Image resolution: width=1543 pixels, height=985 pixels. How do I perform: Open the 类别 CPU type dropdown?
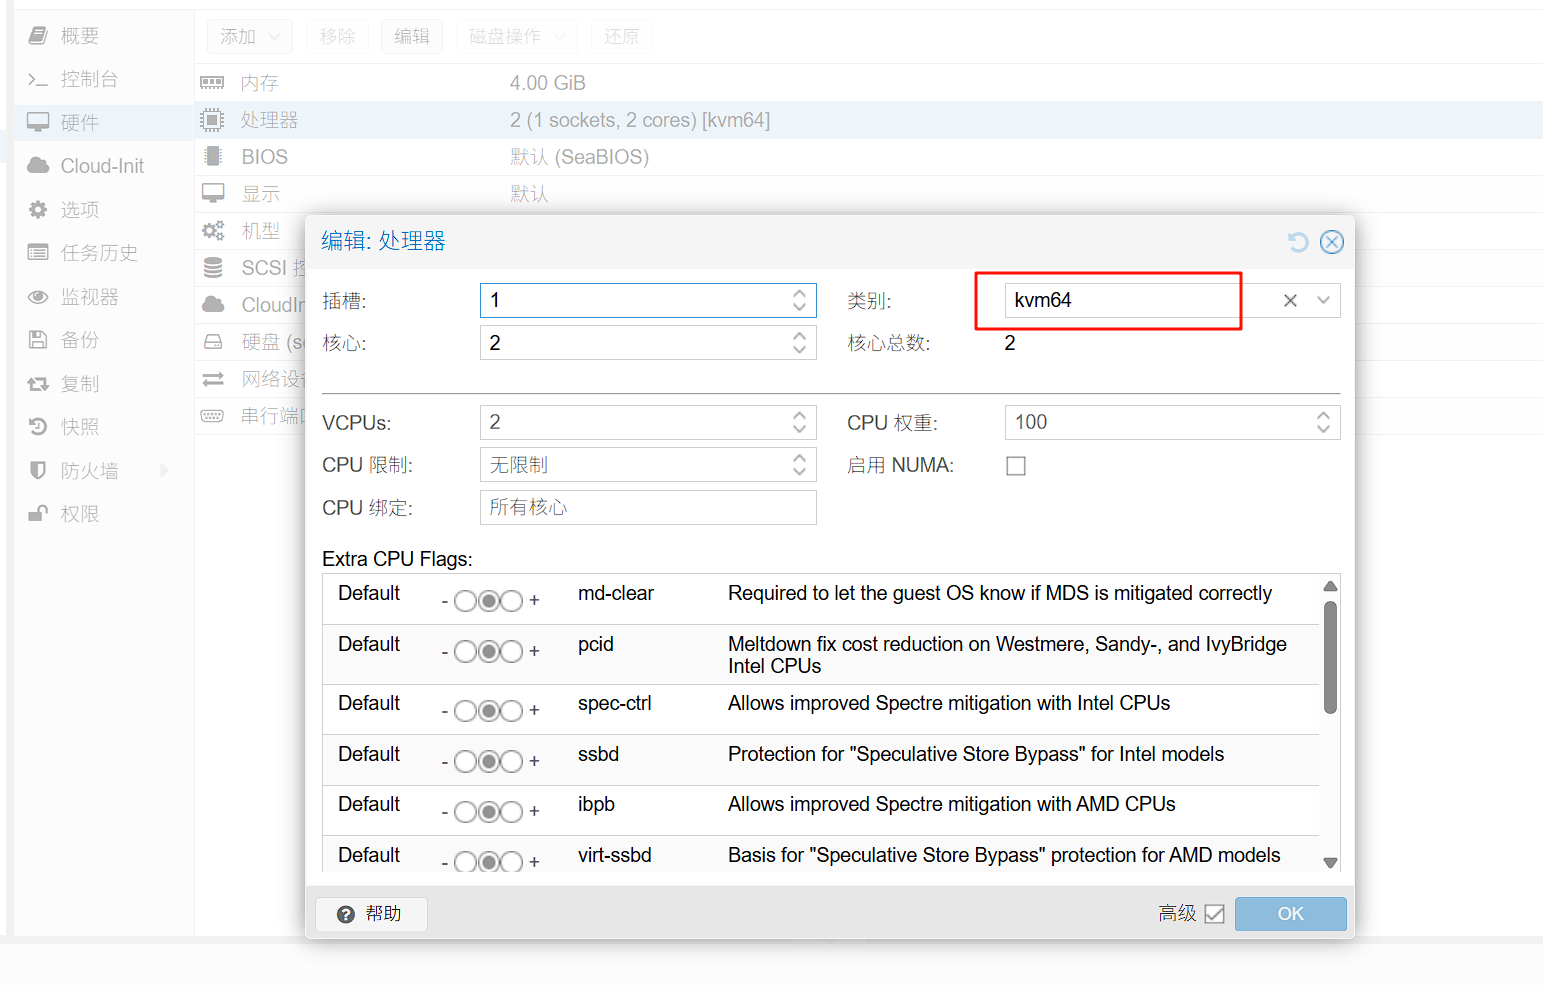1323,301
